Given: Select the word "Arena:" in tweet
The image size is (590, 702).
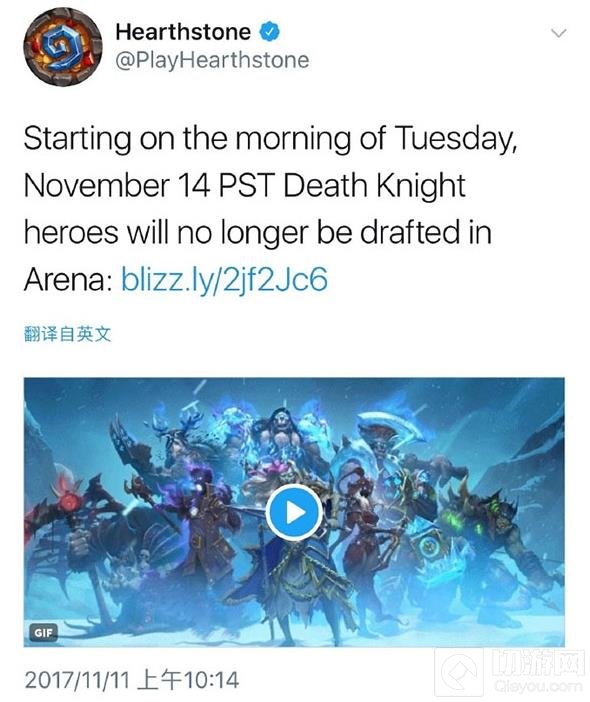Looking at the screenshot, I should point(68,280).
